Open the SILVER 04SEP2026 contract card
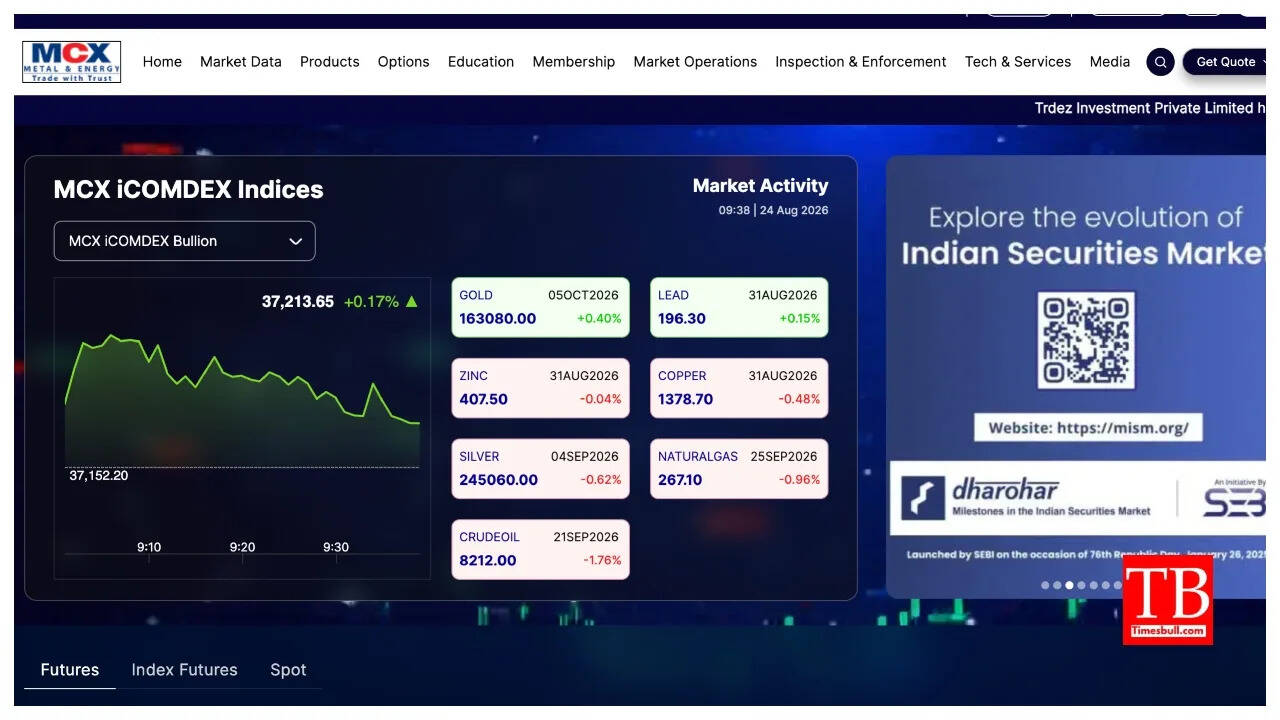Screen dimensions: 1280x720 pyautogui.click(x=540, y=468)
